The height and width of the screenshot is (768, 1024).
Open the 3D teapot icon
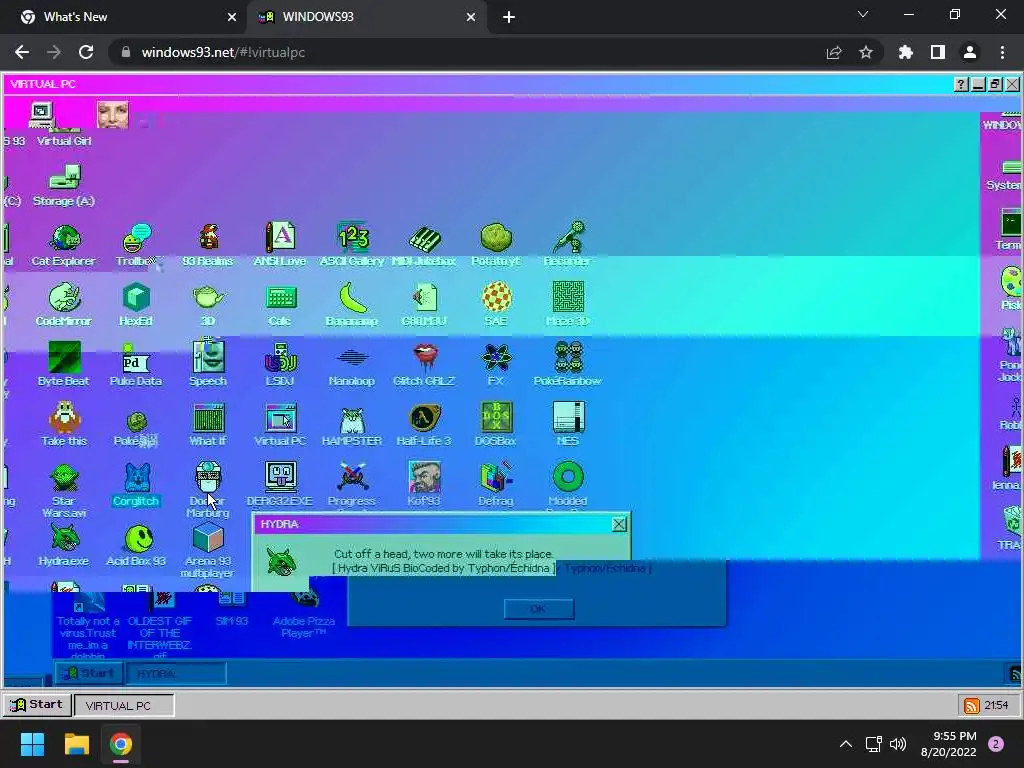click(x=208, y=304)
